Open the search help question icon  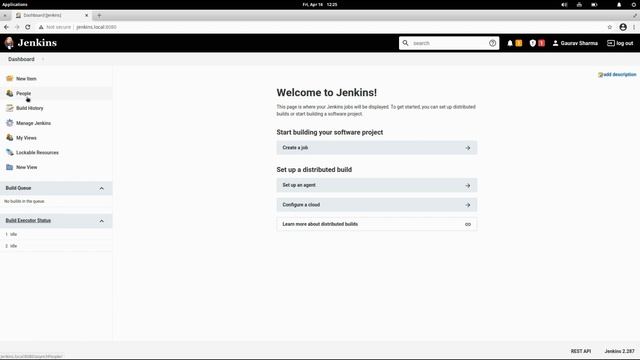(493, 43)
